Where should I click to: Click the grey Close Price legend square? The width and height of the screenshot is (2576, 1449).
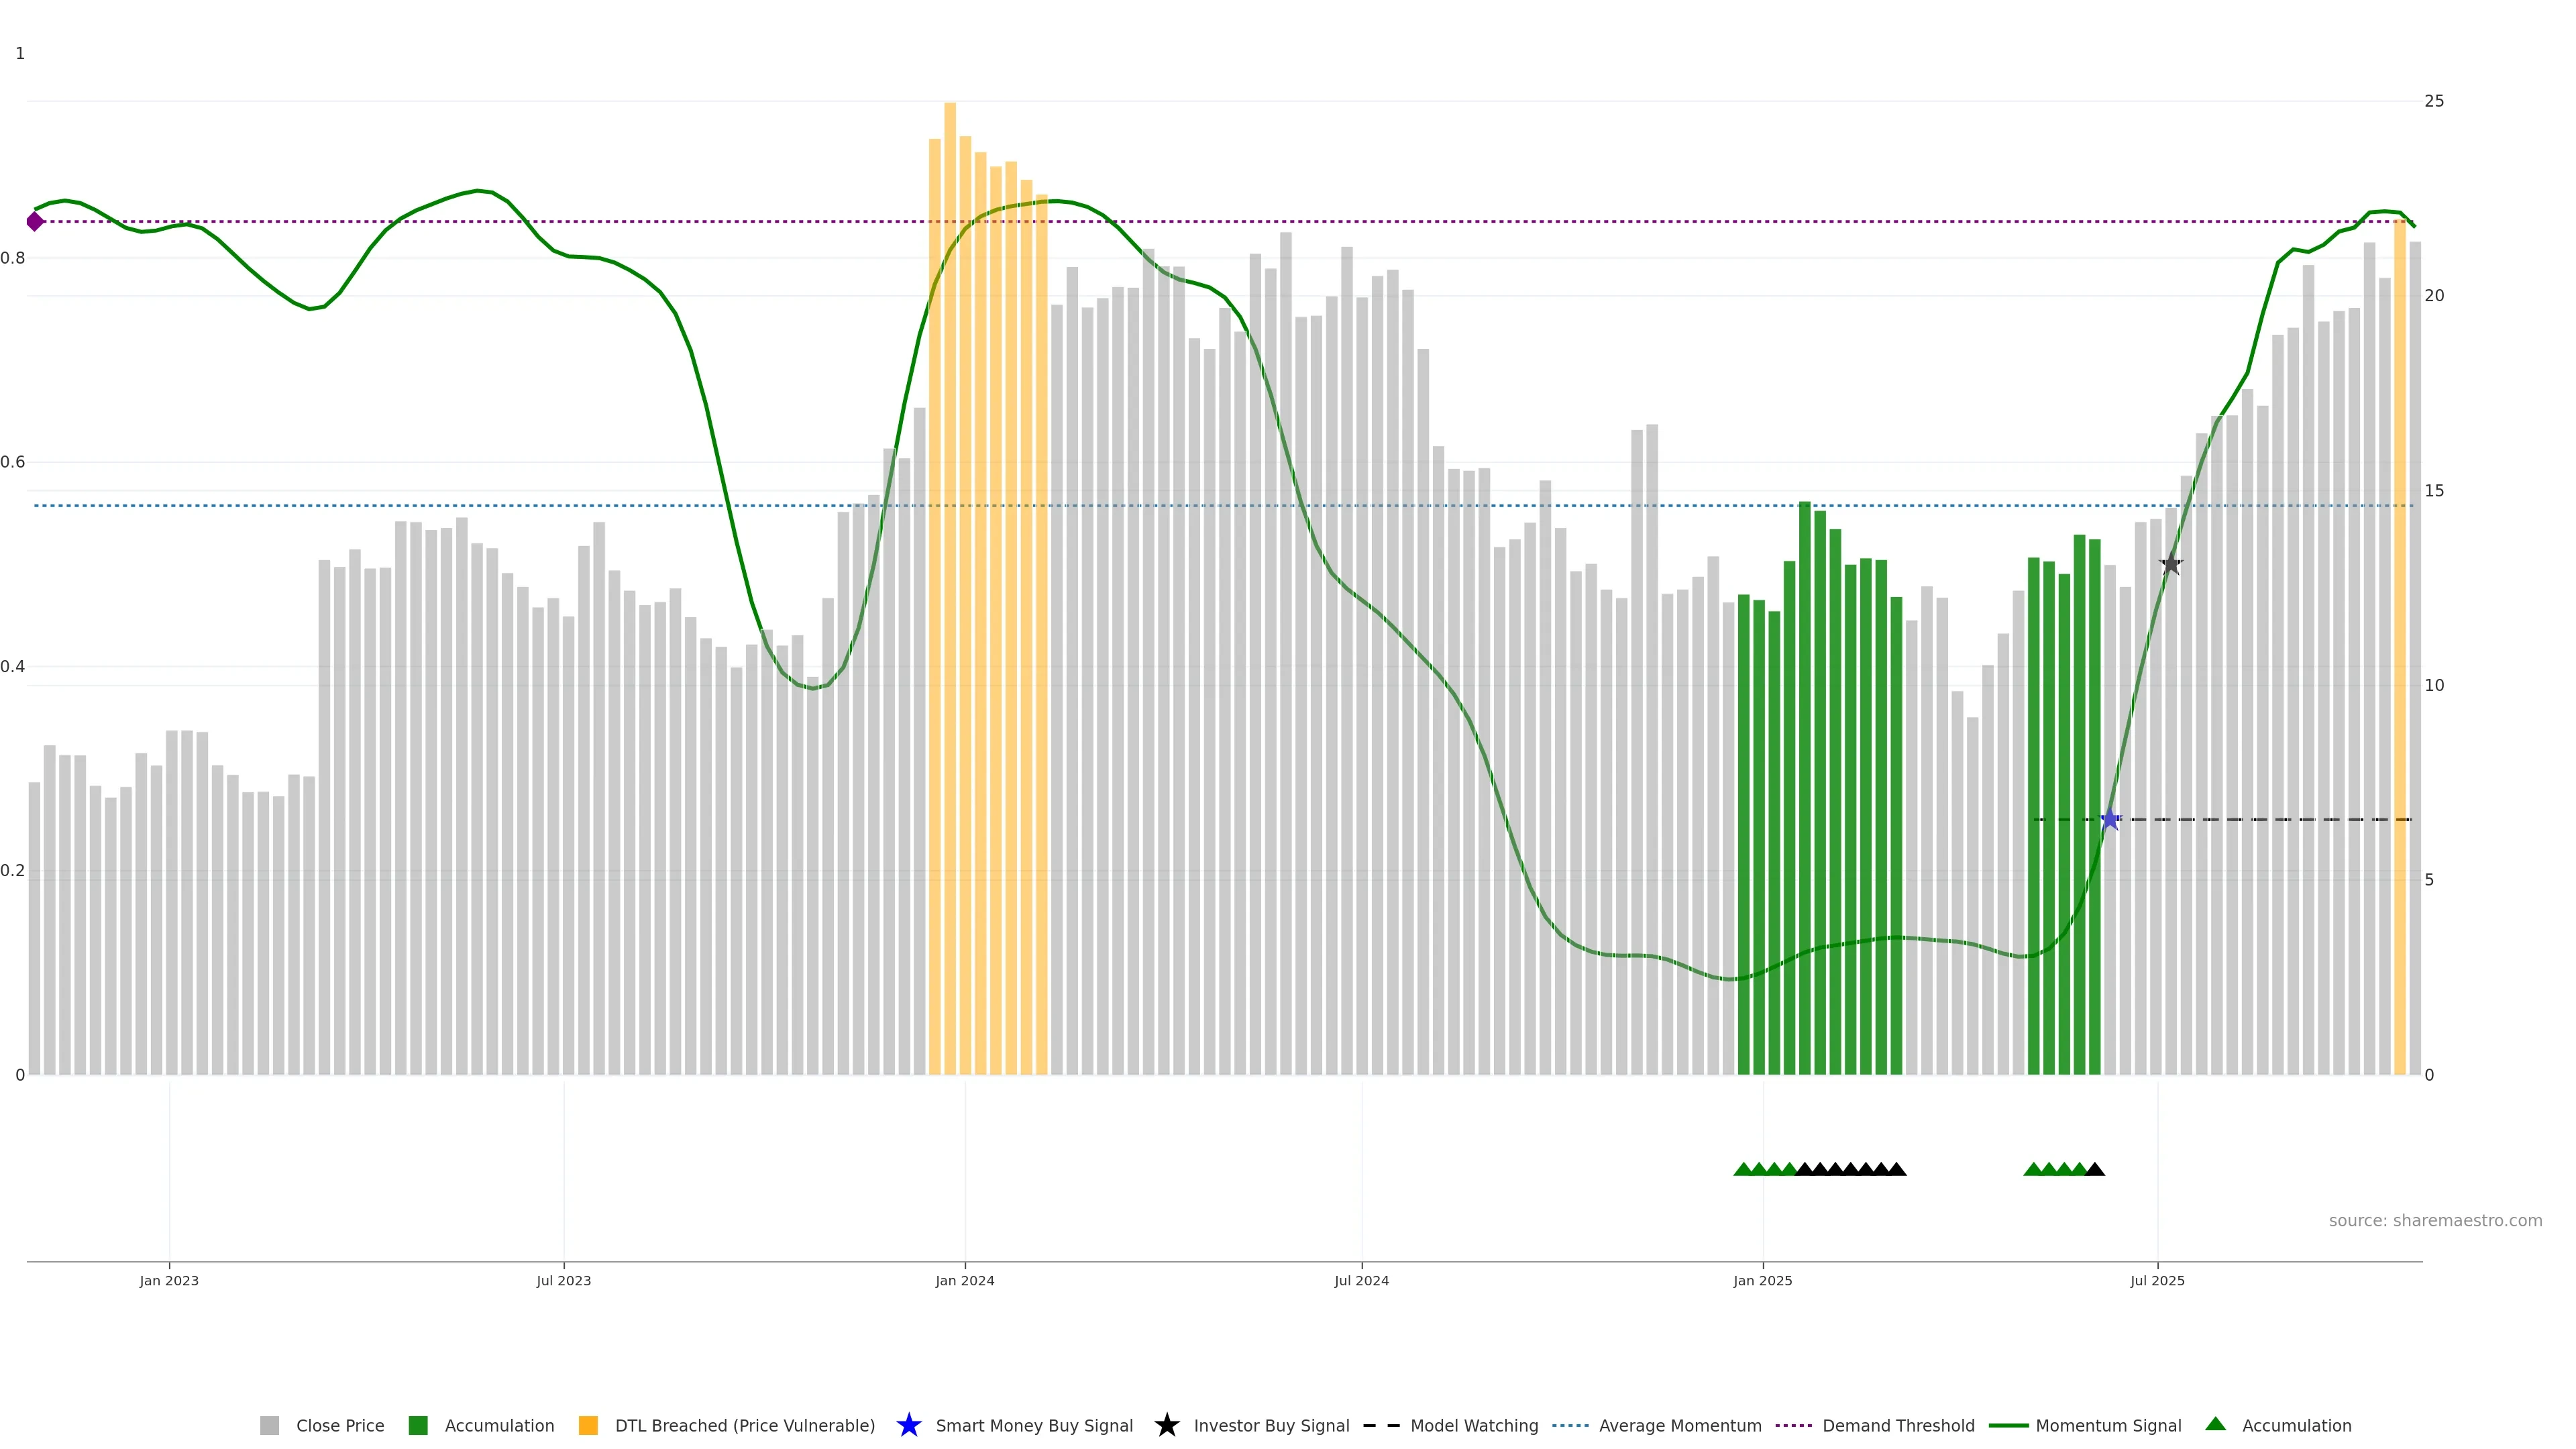coord(269,1425)
